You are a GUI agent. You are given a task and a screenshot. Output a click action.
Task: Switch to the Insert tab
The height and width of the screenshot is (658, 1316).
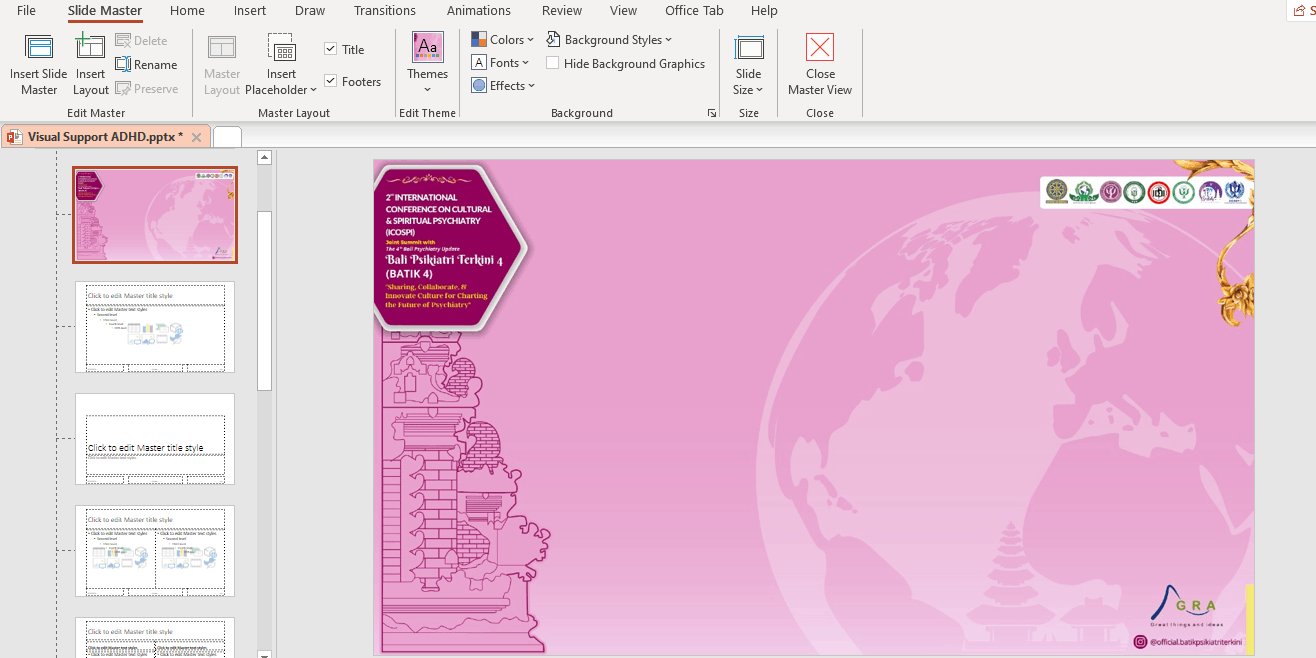tap(250, 11)
